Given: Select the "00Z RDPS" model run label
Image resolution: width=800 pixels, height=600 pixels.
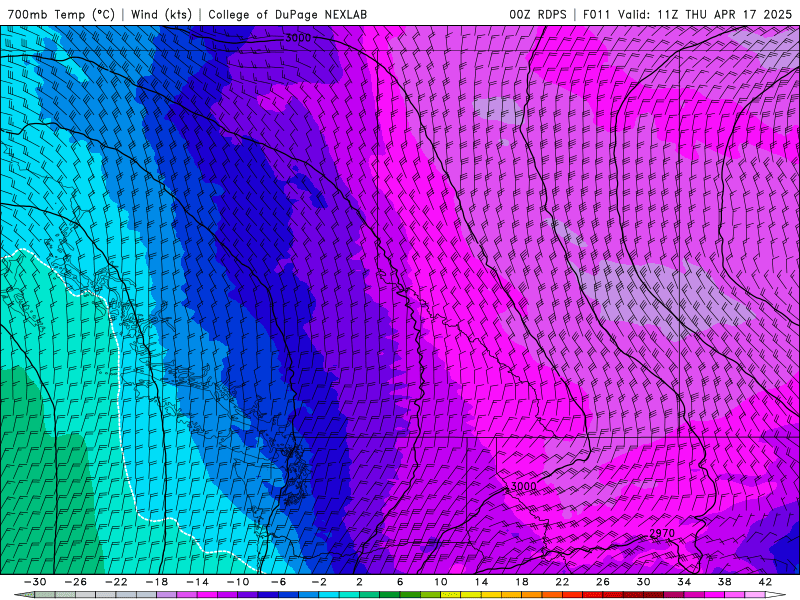Looking at the screenshot, I should [538, 14].
